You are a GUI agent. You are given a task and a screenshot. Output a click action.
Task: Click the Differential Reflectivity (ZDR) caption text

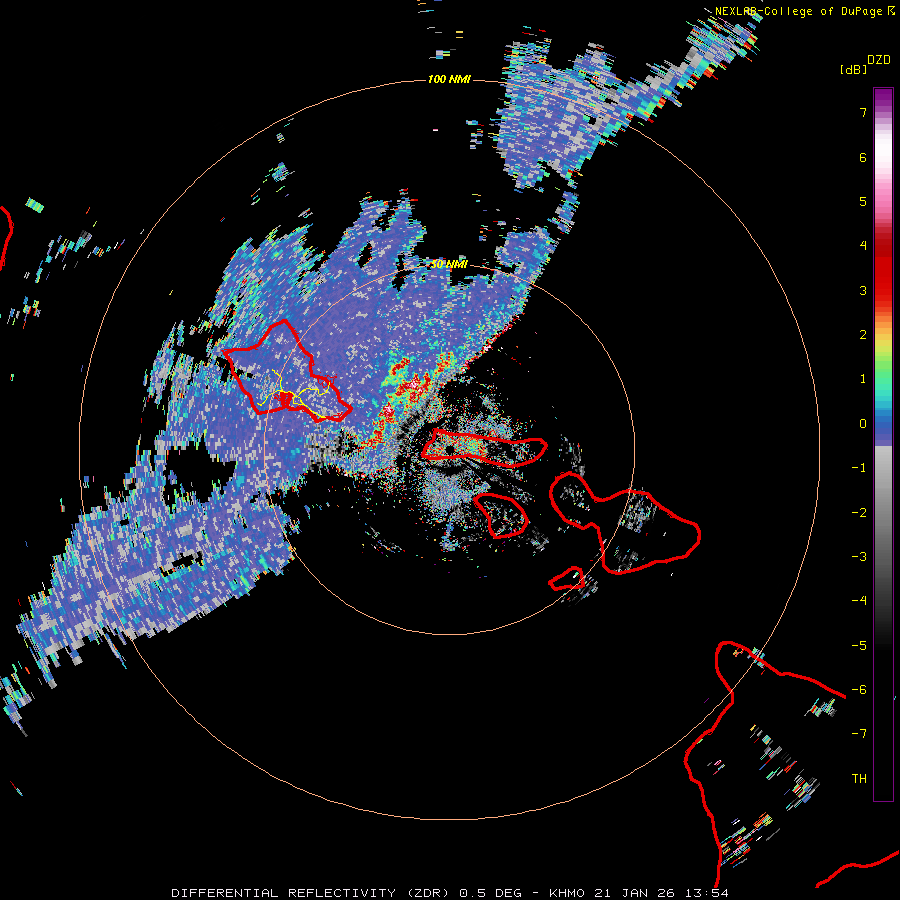point(312,893)
